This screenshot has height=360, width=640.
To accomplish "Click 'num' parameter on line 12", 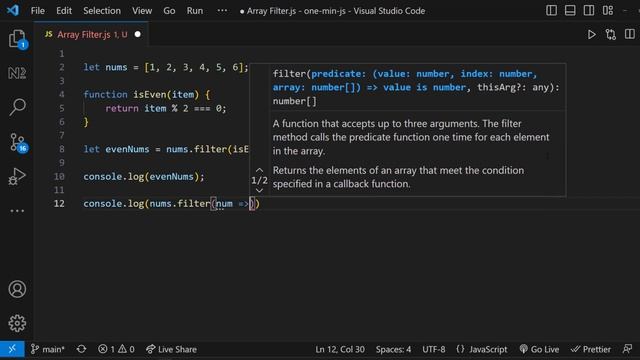I will click(224, 204).
